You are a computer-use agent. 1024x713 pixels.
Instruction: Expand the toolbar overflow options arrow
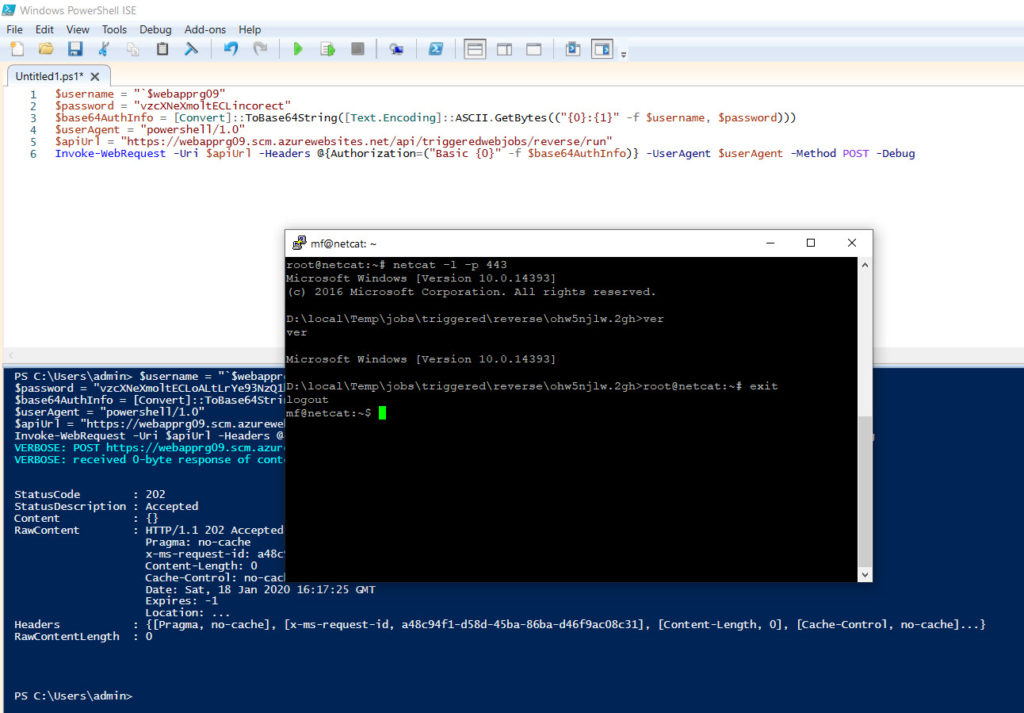pos(624,55)
